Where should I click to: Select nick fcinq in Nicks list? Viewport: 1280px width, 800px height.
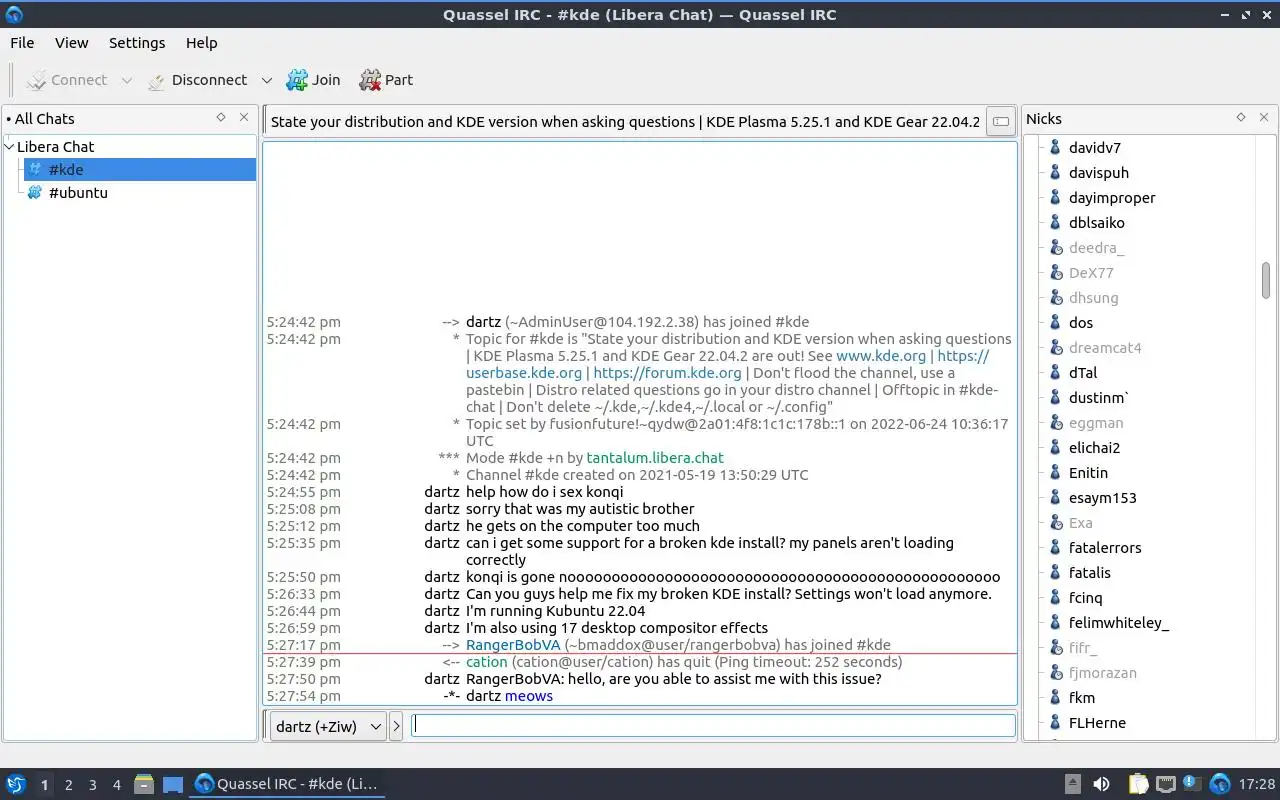(1085, 598)
